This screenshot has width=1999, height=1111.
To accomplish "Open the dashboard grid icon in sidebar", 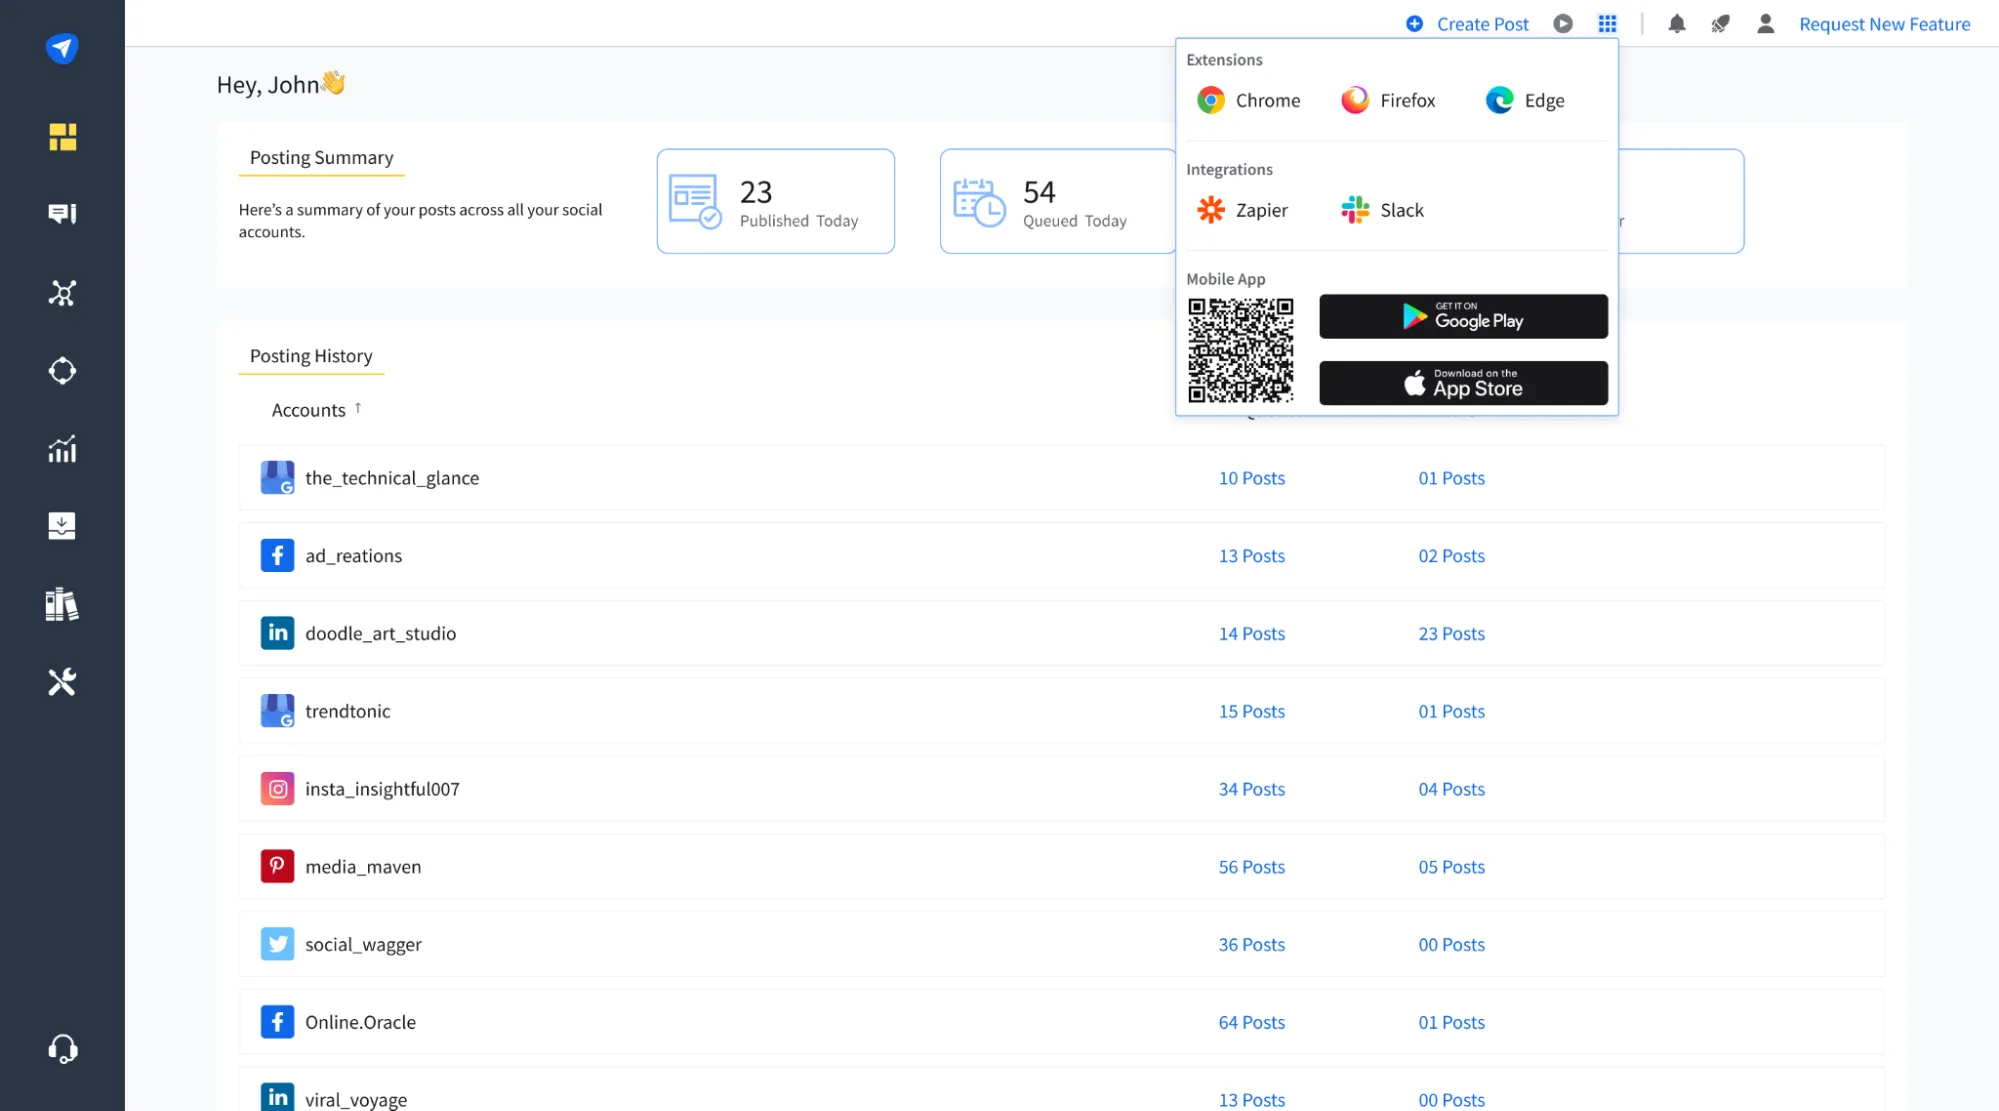I will (x=62, y=137).
